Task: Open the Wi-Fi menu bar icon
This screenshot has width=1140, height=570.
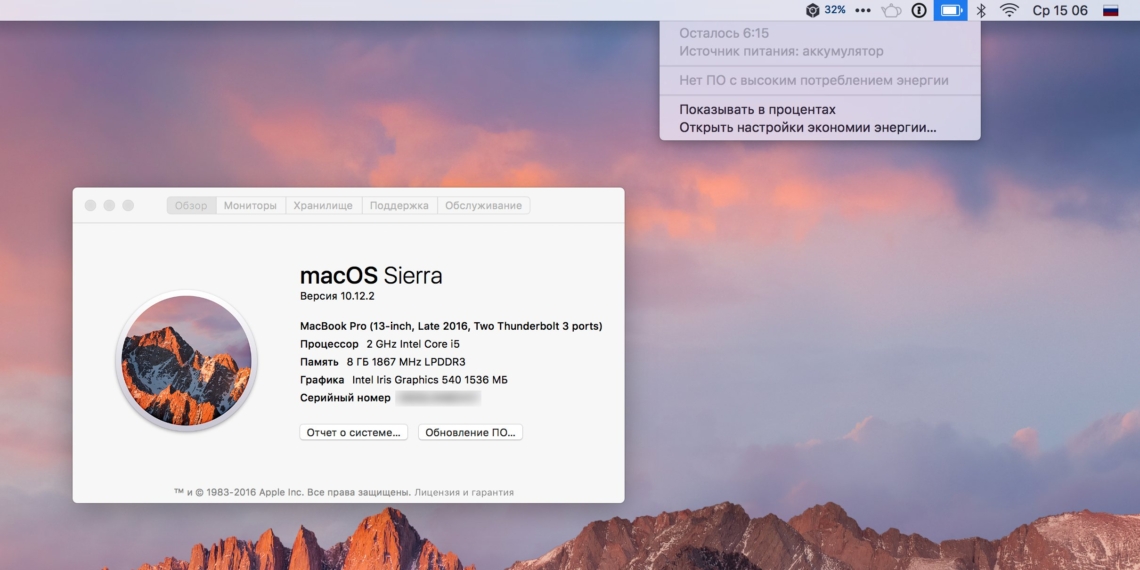Action: 1009,10
